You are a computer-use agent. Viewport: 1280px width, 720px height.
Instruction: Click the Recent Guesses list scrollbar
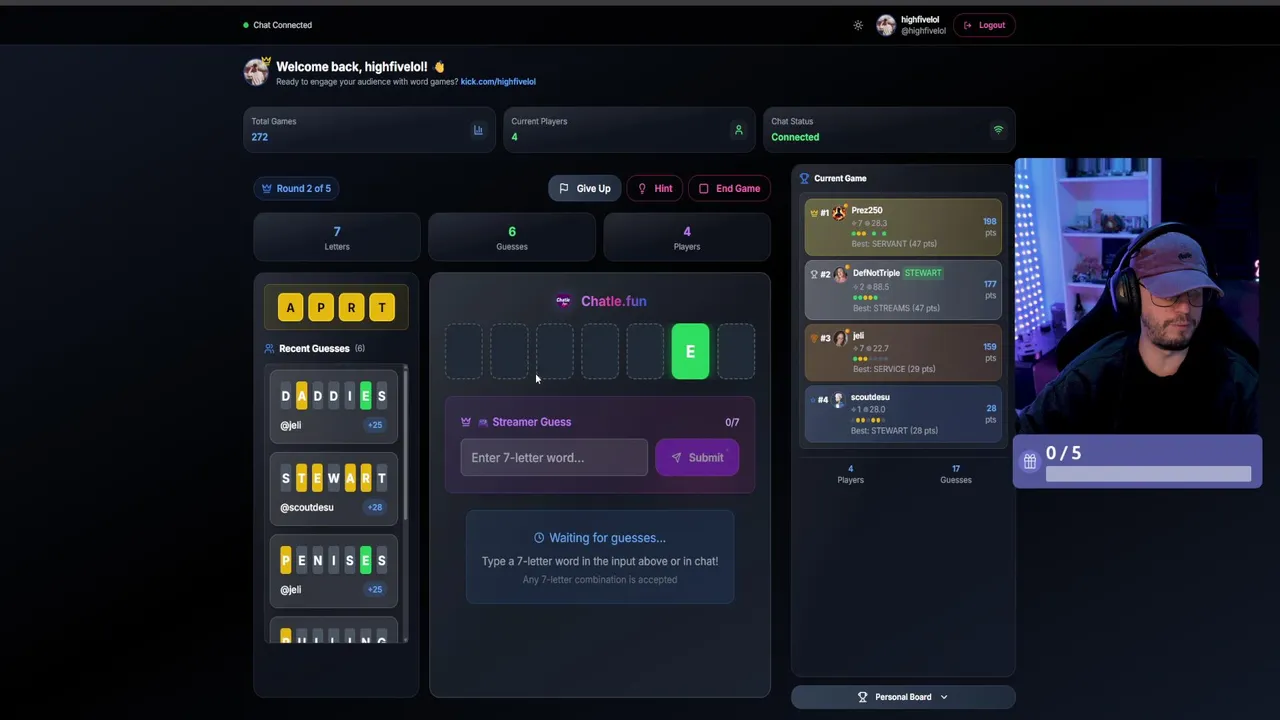click(405, 445)
